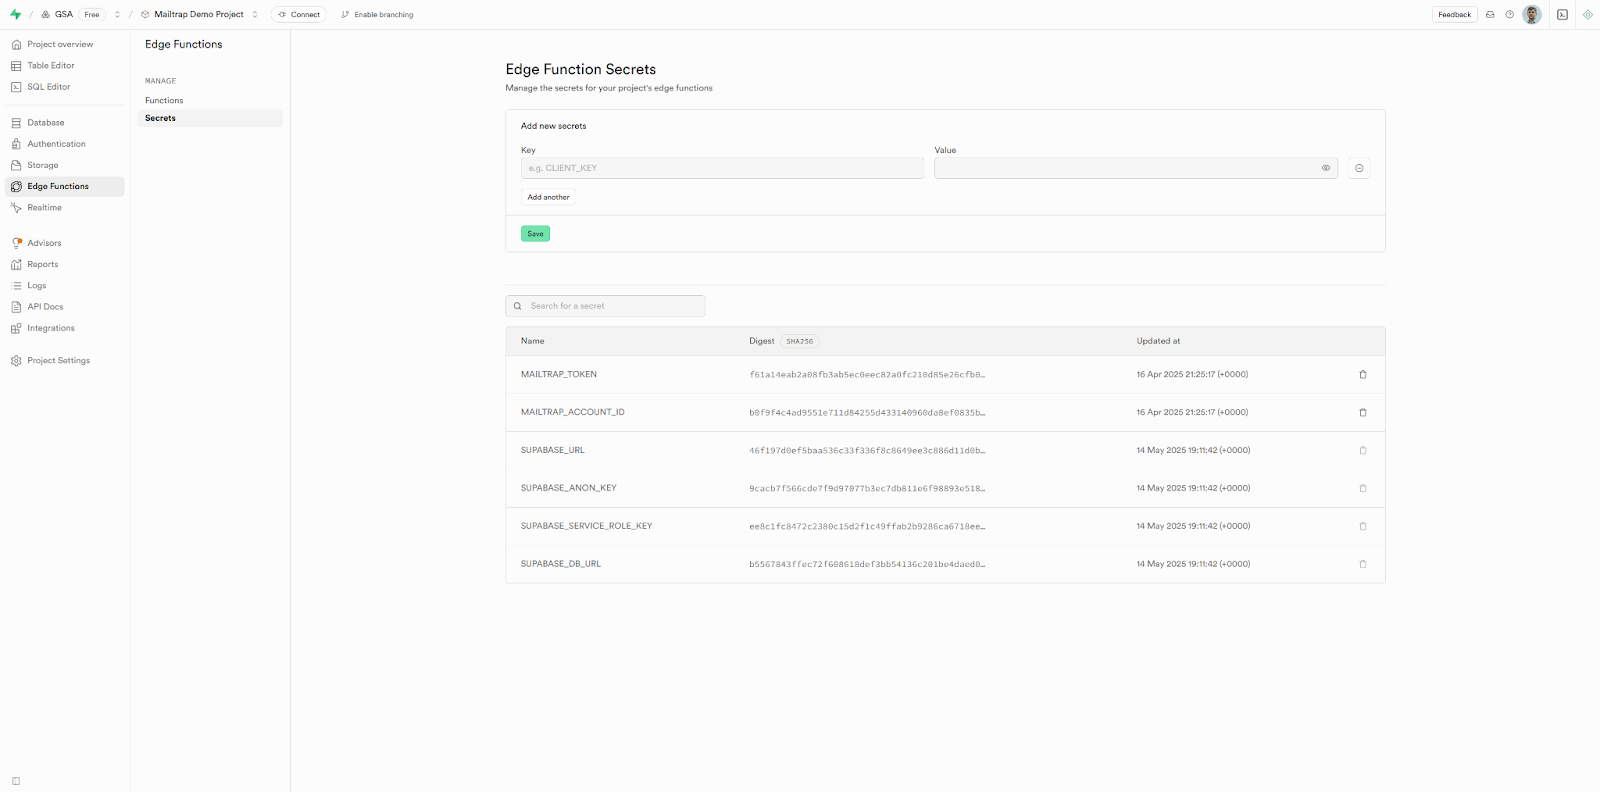Click the MAILTRAP_TOKEN digest value
Image resolution: width=1600 pixels, height=792 pixels.
[x=867, y=375]
